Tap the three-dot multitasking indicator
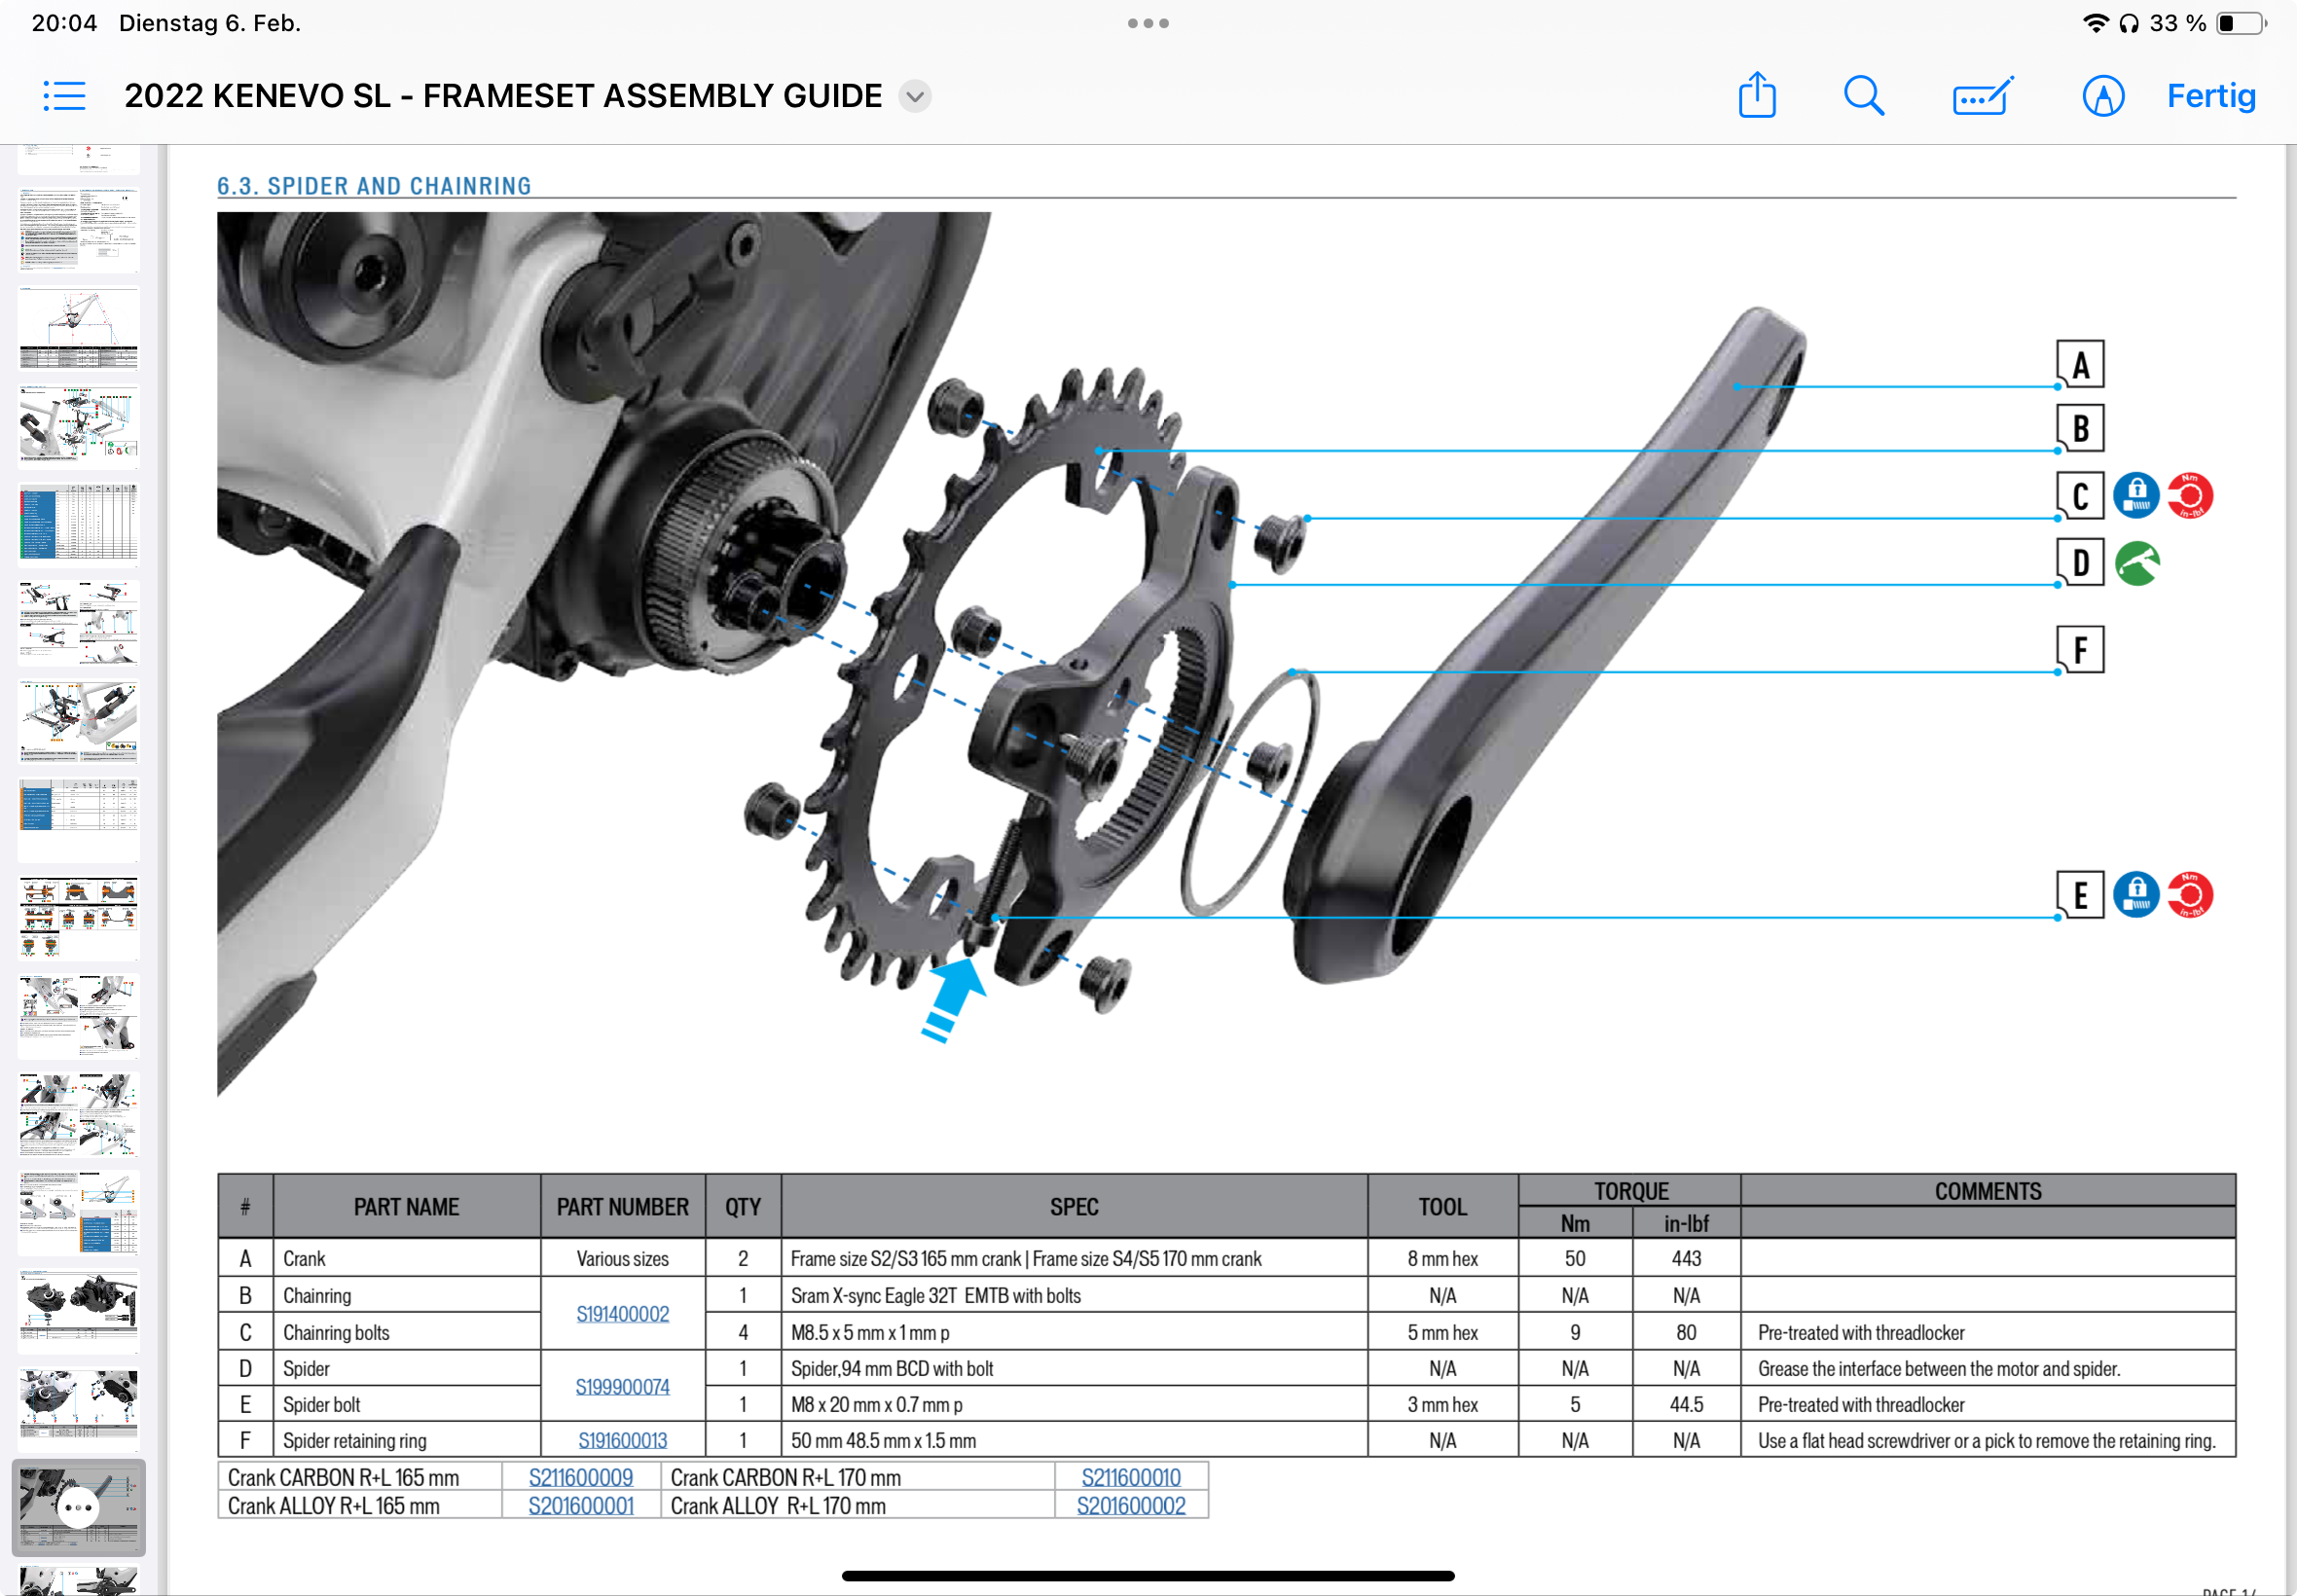Screen dimensions: 2297x1596 (1148, 23)
